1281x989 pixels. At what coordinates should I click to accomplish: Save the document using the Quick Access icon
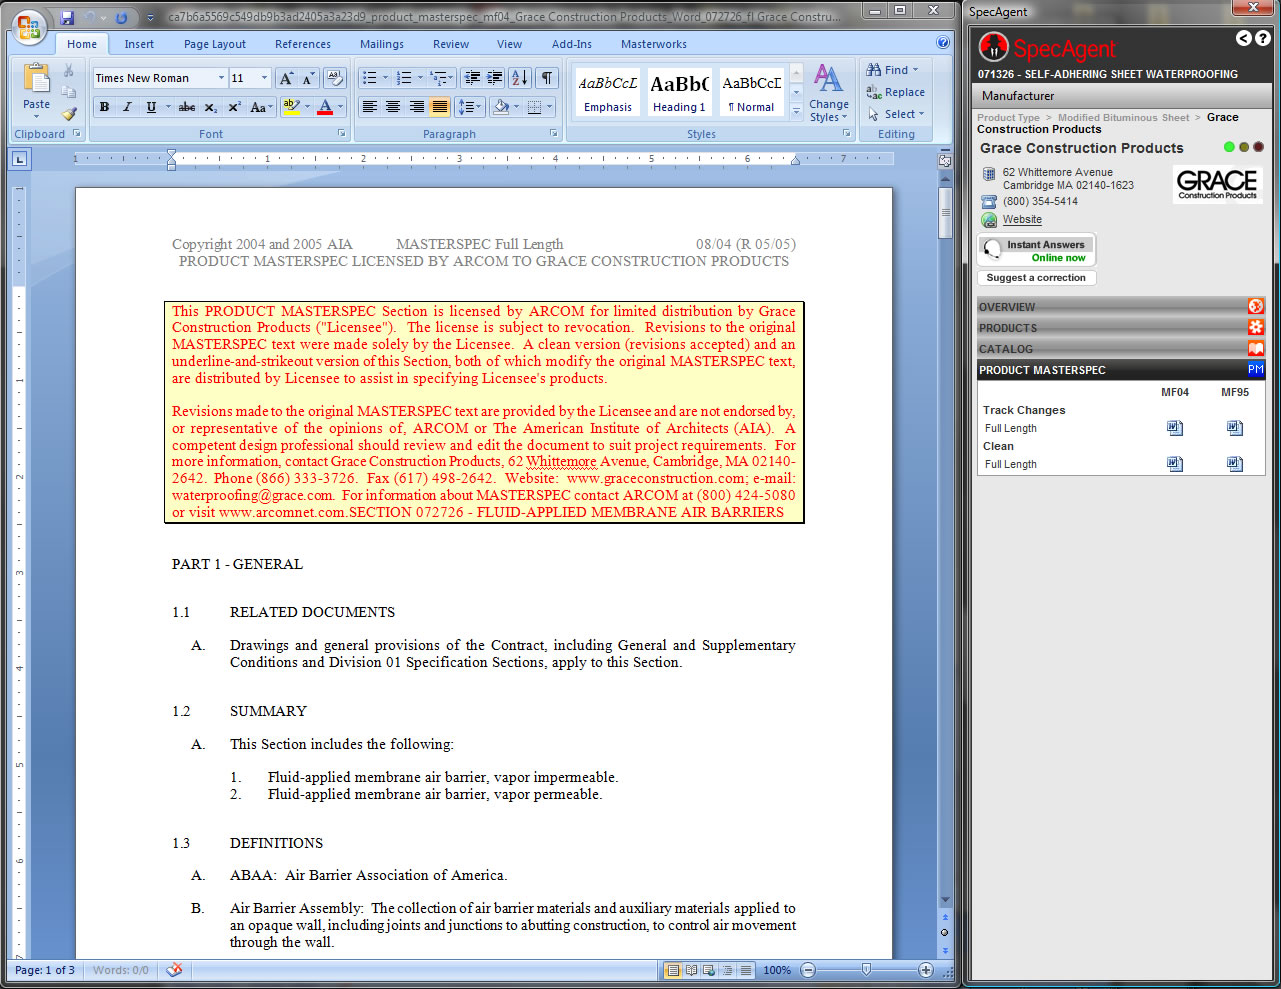[x=68, y=17]
